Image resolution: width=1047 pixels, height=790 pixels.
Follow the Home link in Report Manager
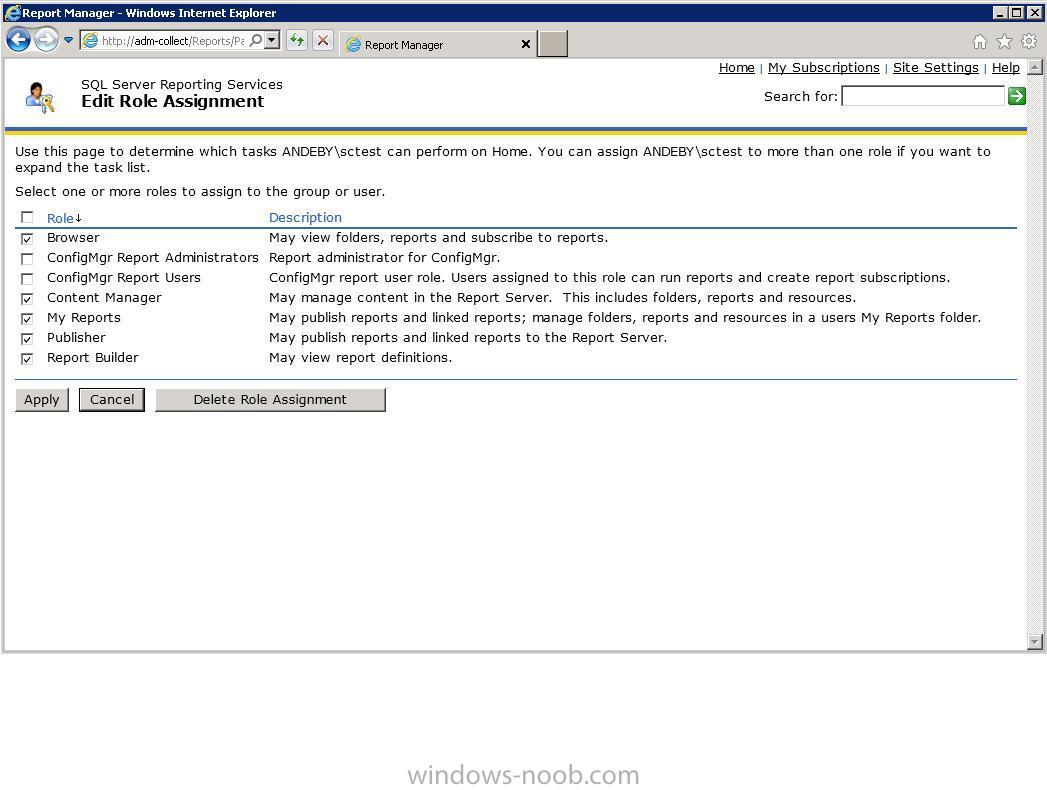click(x=737, y=67)
